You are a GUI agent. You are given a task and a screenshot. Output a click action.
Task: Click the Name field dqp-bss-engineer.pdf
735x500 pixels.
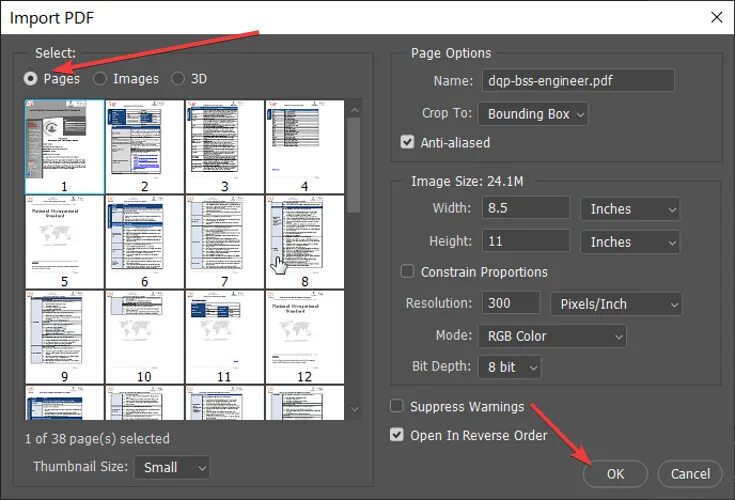coord(578,81)
